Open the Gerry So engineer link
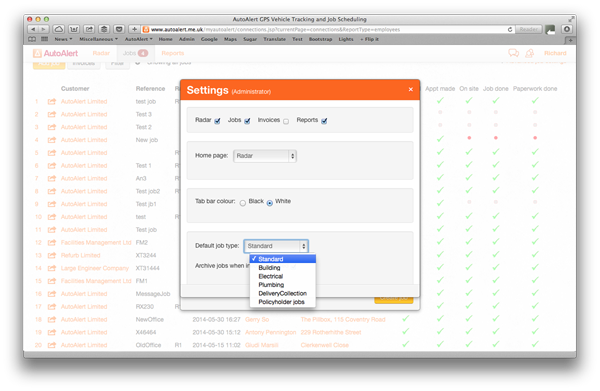600x391 pixels. (257, 319)
